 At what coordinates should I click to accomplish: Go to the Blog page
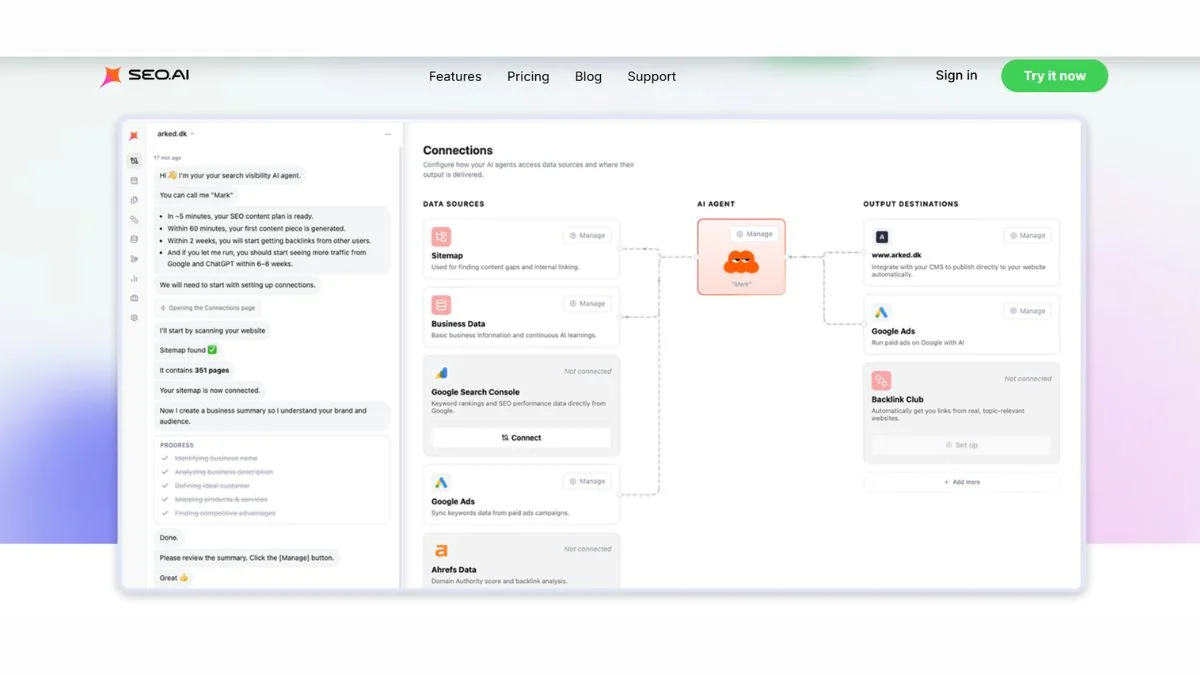(588, 76)
